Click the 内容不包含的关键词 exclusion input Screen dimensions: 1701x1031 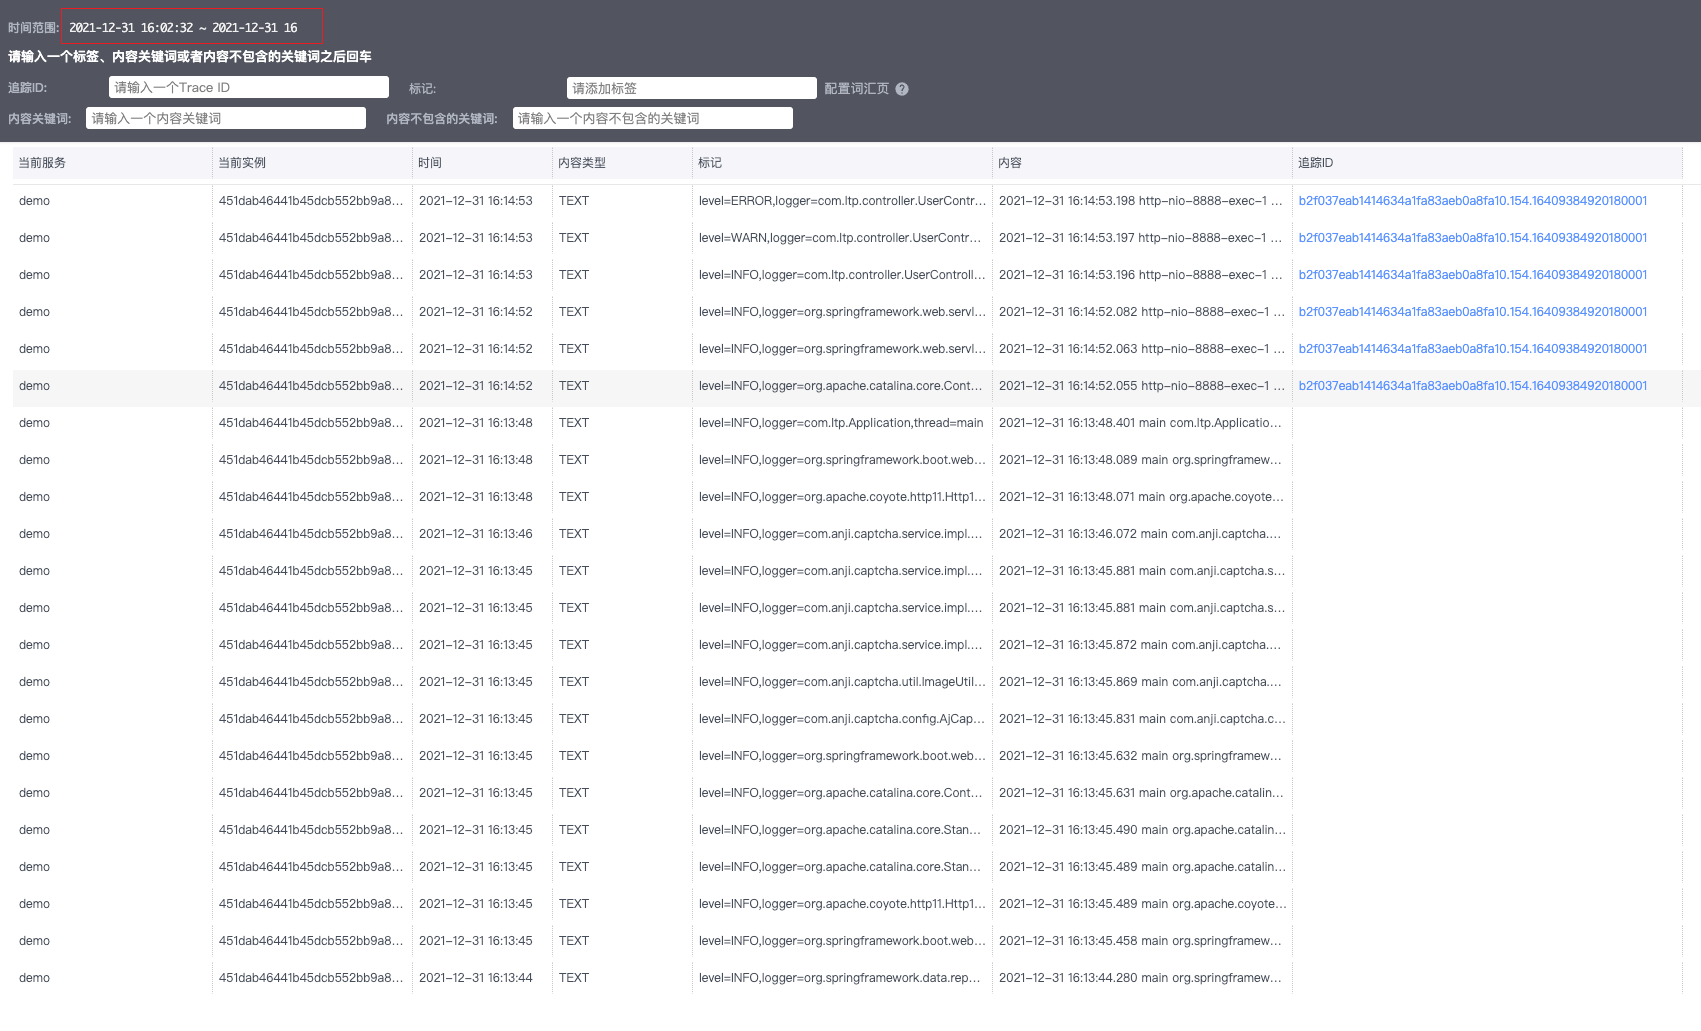(651, 118)
